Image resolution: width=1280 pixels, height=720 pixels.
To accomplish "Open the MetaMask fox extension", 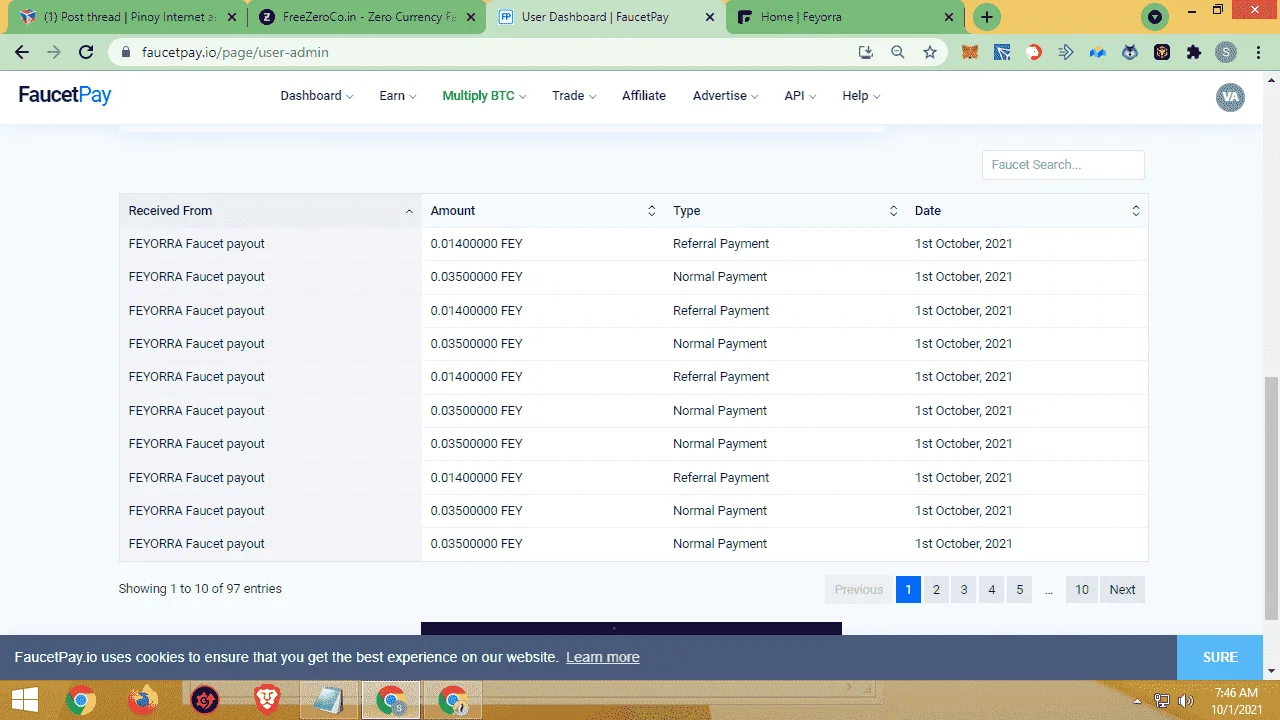I will pyautogui.click(x=970, y=52).
